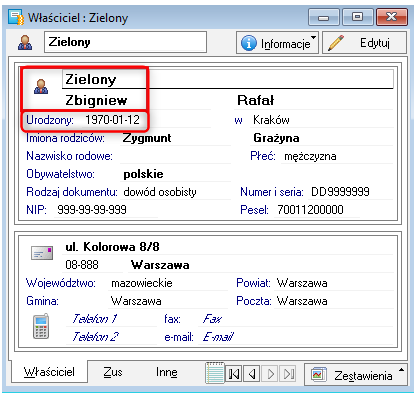Go to the previous record

click(x=252, y=374)
